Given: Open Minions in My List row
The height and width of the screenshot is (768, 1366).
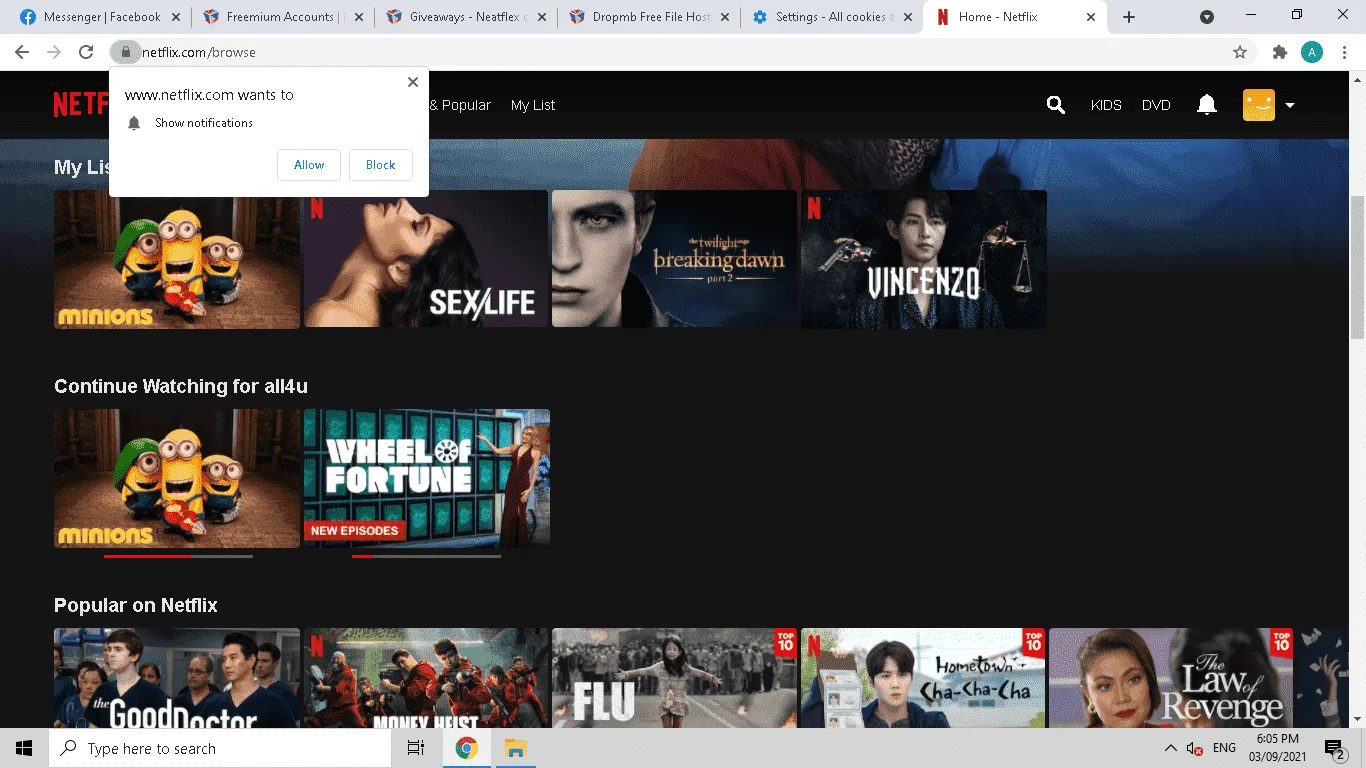Looking at the screenshot, I should click(177, 260).
